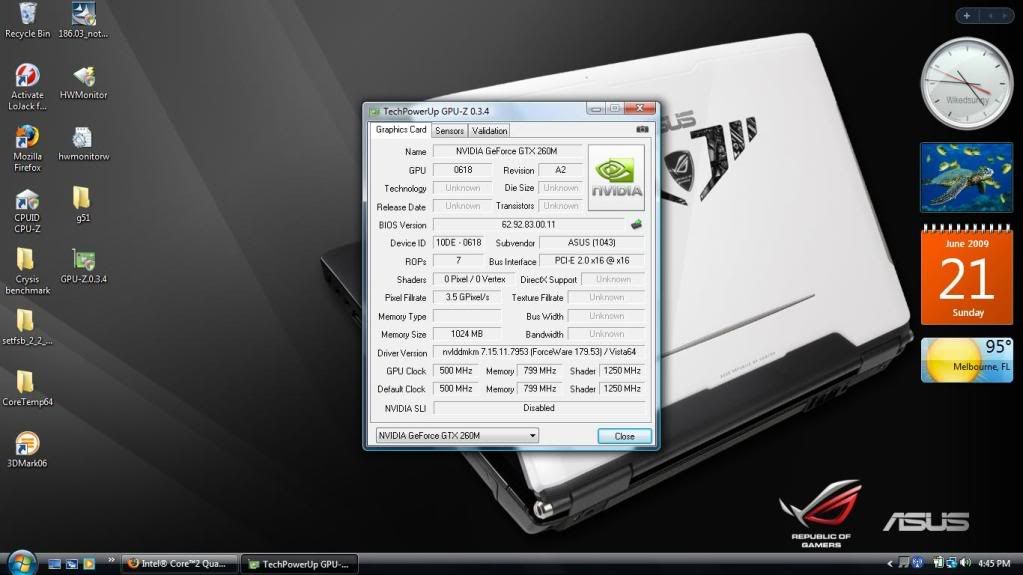Switch to the Validation tab
1023x575 pixels.
pos(489,130)
